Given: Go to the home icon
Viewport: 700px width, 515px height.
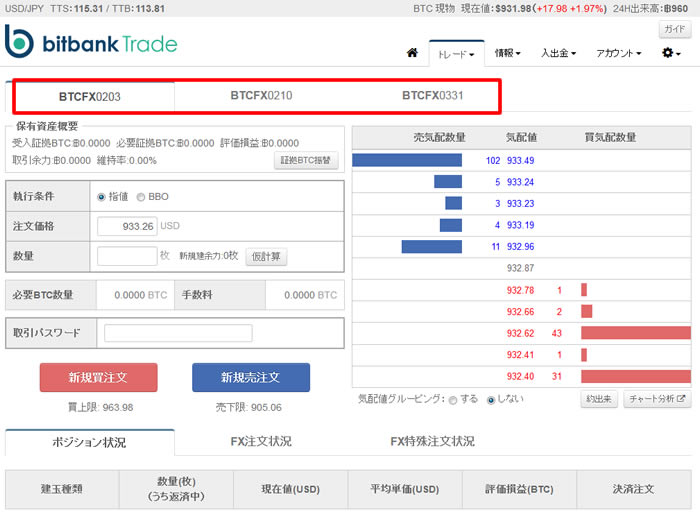Looking at the screenshot, I should click(412, 53).
